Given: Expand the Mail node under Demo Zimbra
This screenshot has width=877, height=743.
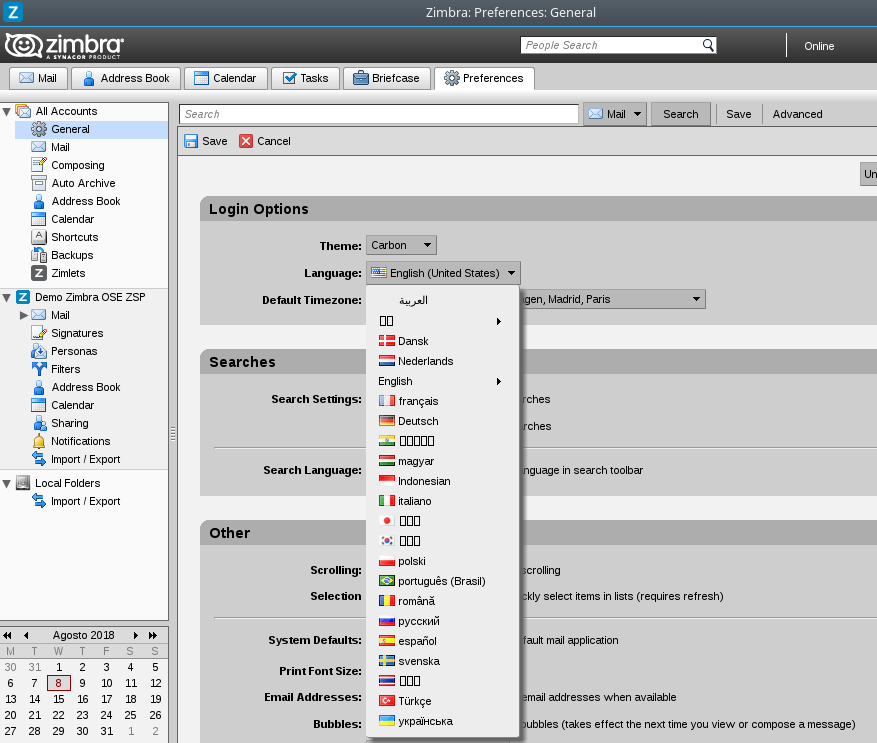Looking at the screenshot, I should coord(23,315).
